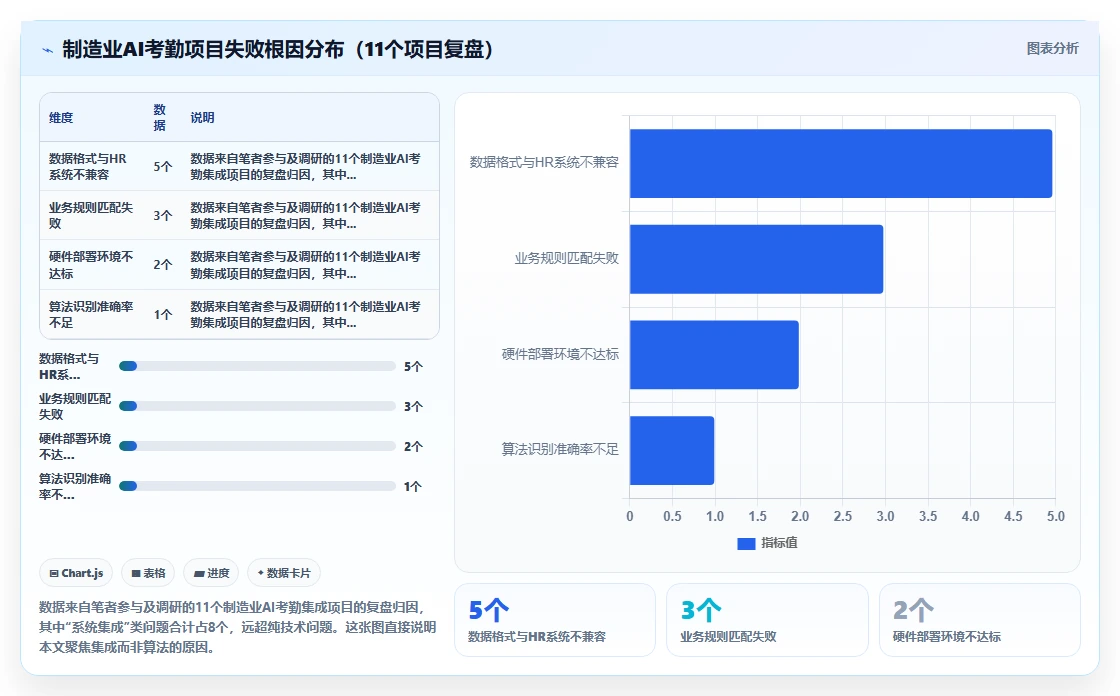Select the 进度 tag chip
Screen dimensions: 1120x696
tap(211, 573)
